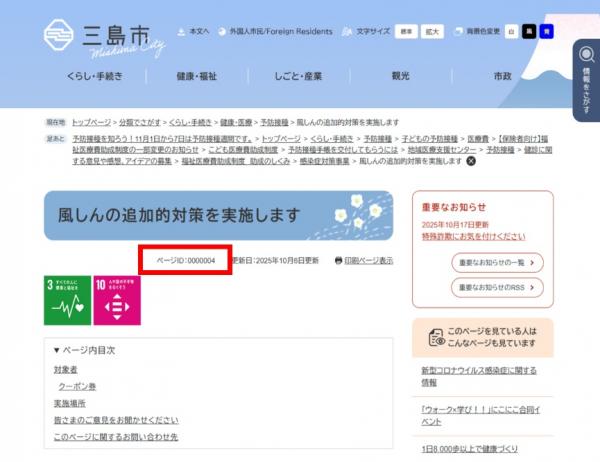The width and height of the screenshot is (600, 462).
Task: Jump to 対象者 section
Action: 65,370
